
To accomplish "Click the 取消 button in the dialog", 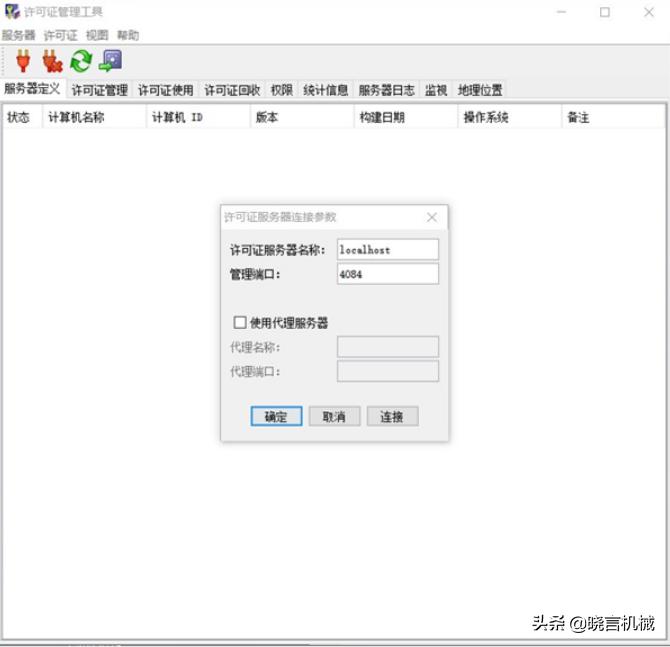I will 334,416.
